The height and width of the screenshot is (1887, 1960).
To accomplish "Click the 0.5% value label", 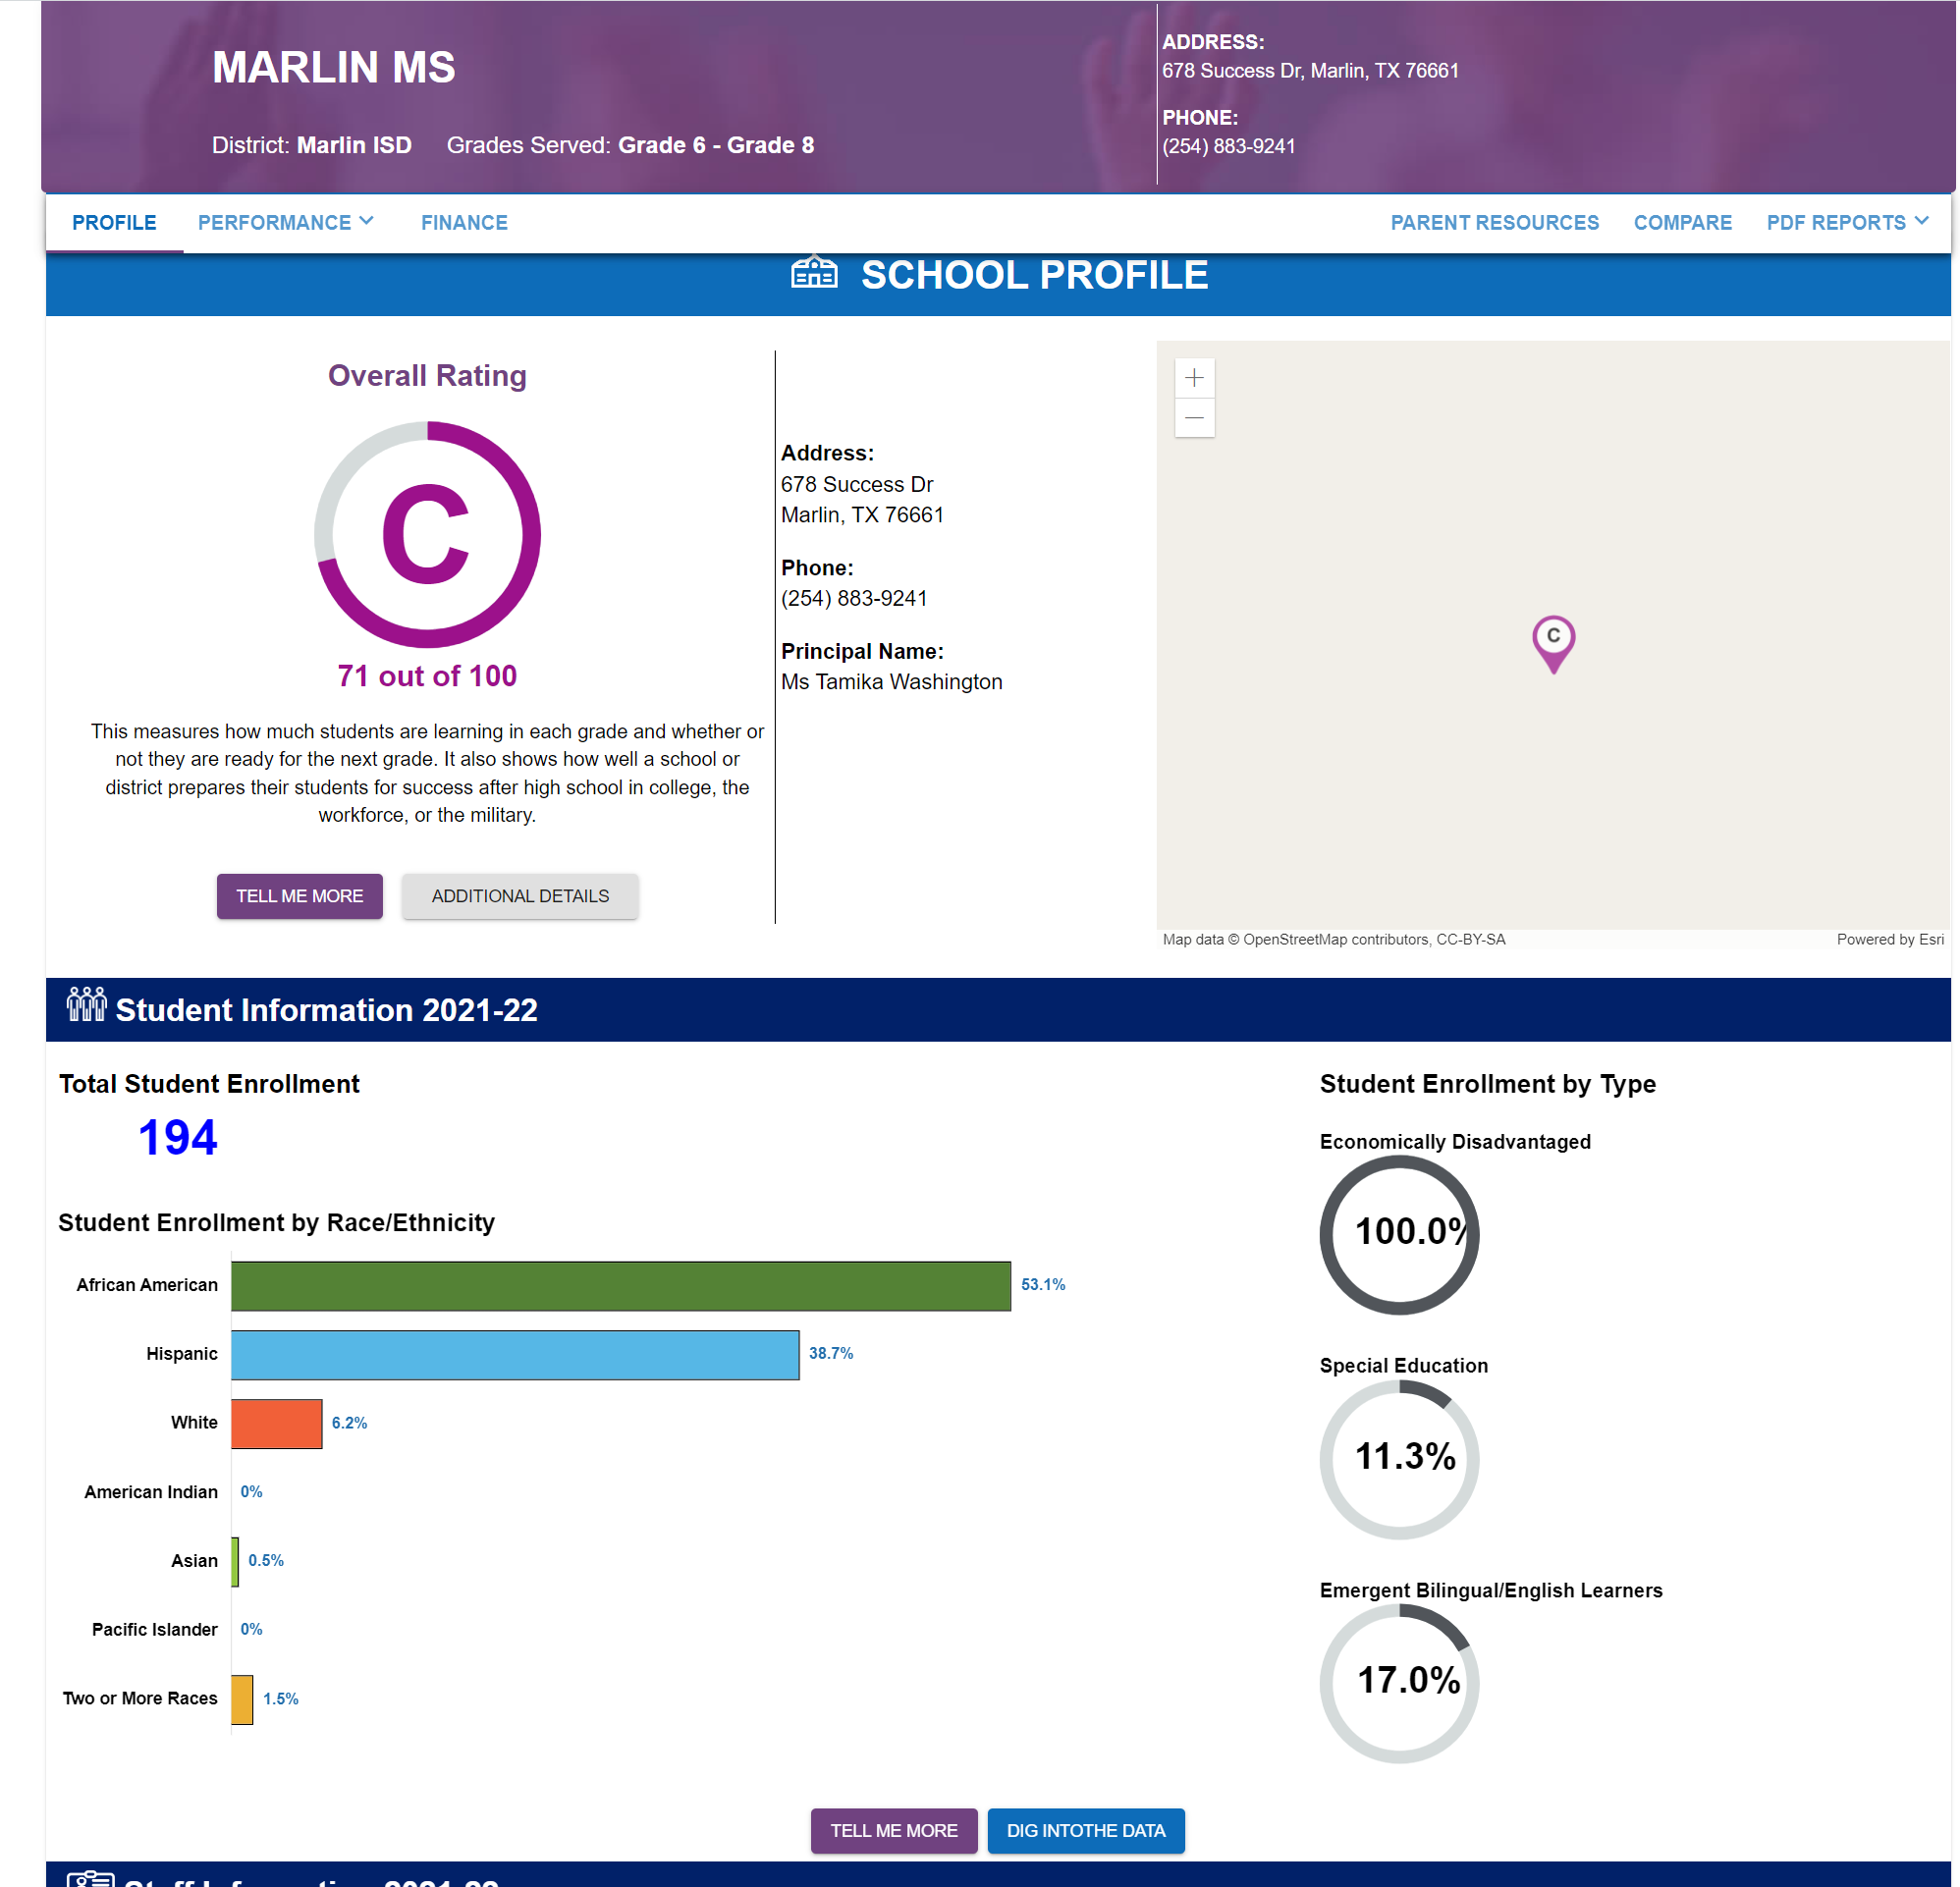I will [266, 1561].
